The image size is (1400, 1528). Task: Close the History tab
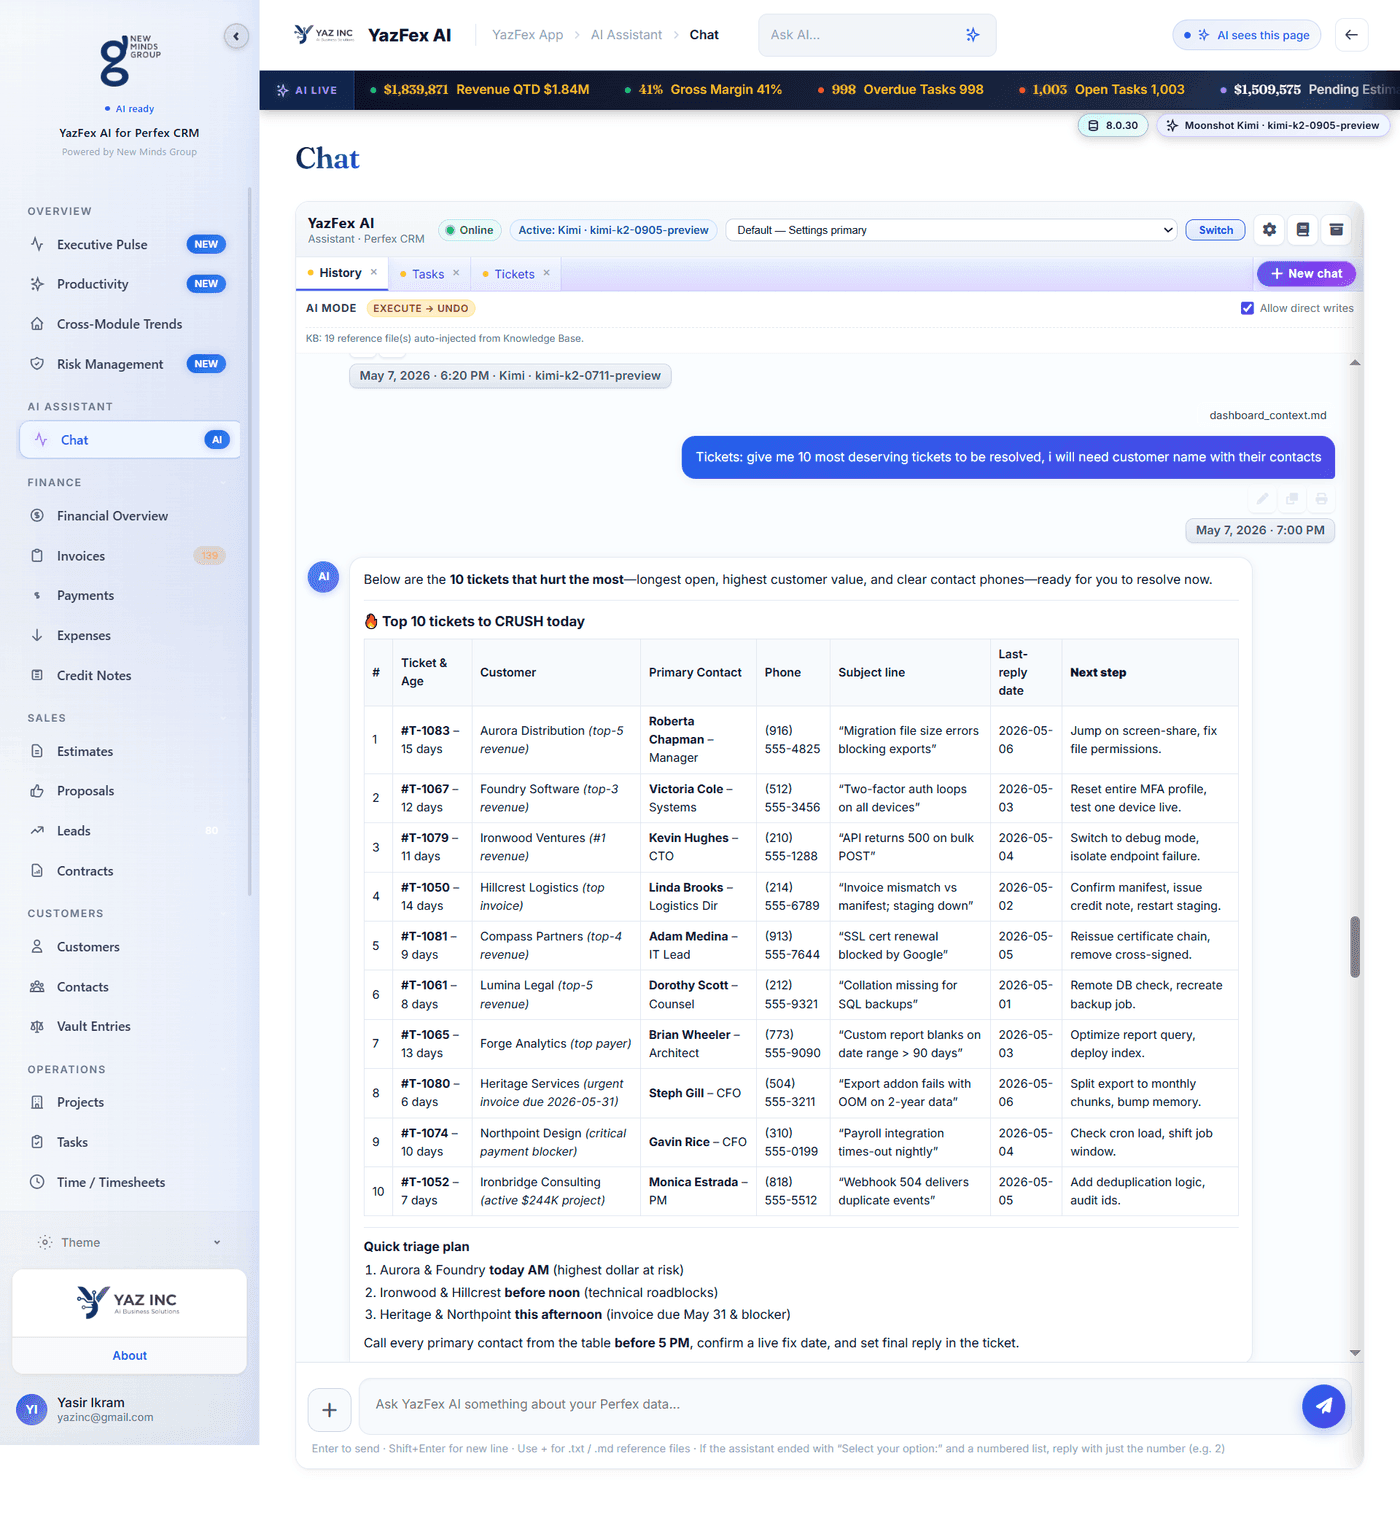pyautogui.click(x=374, y=272)
